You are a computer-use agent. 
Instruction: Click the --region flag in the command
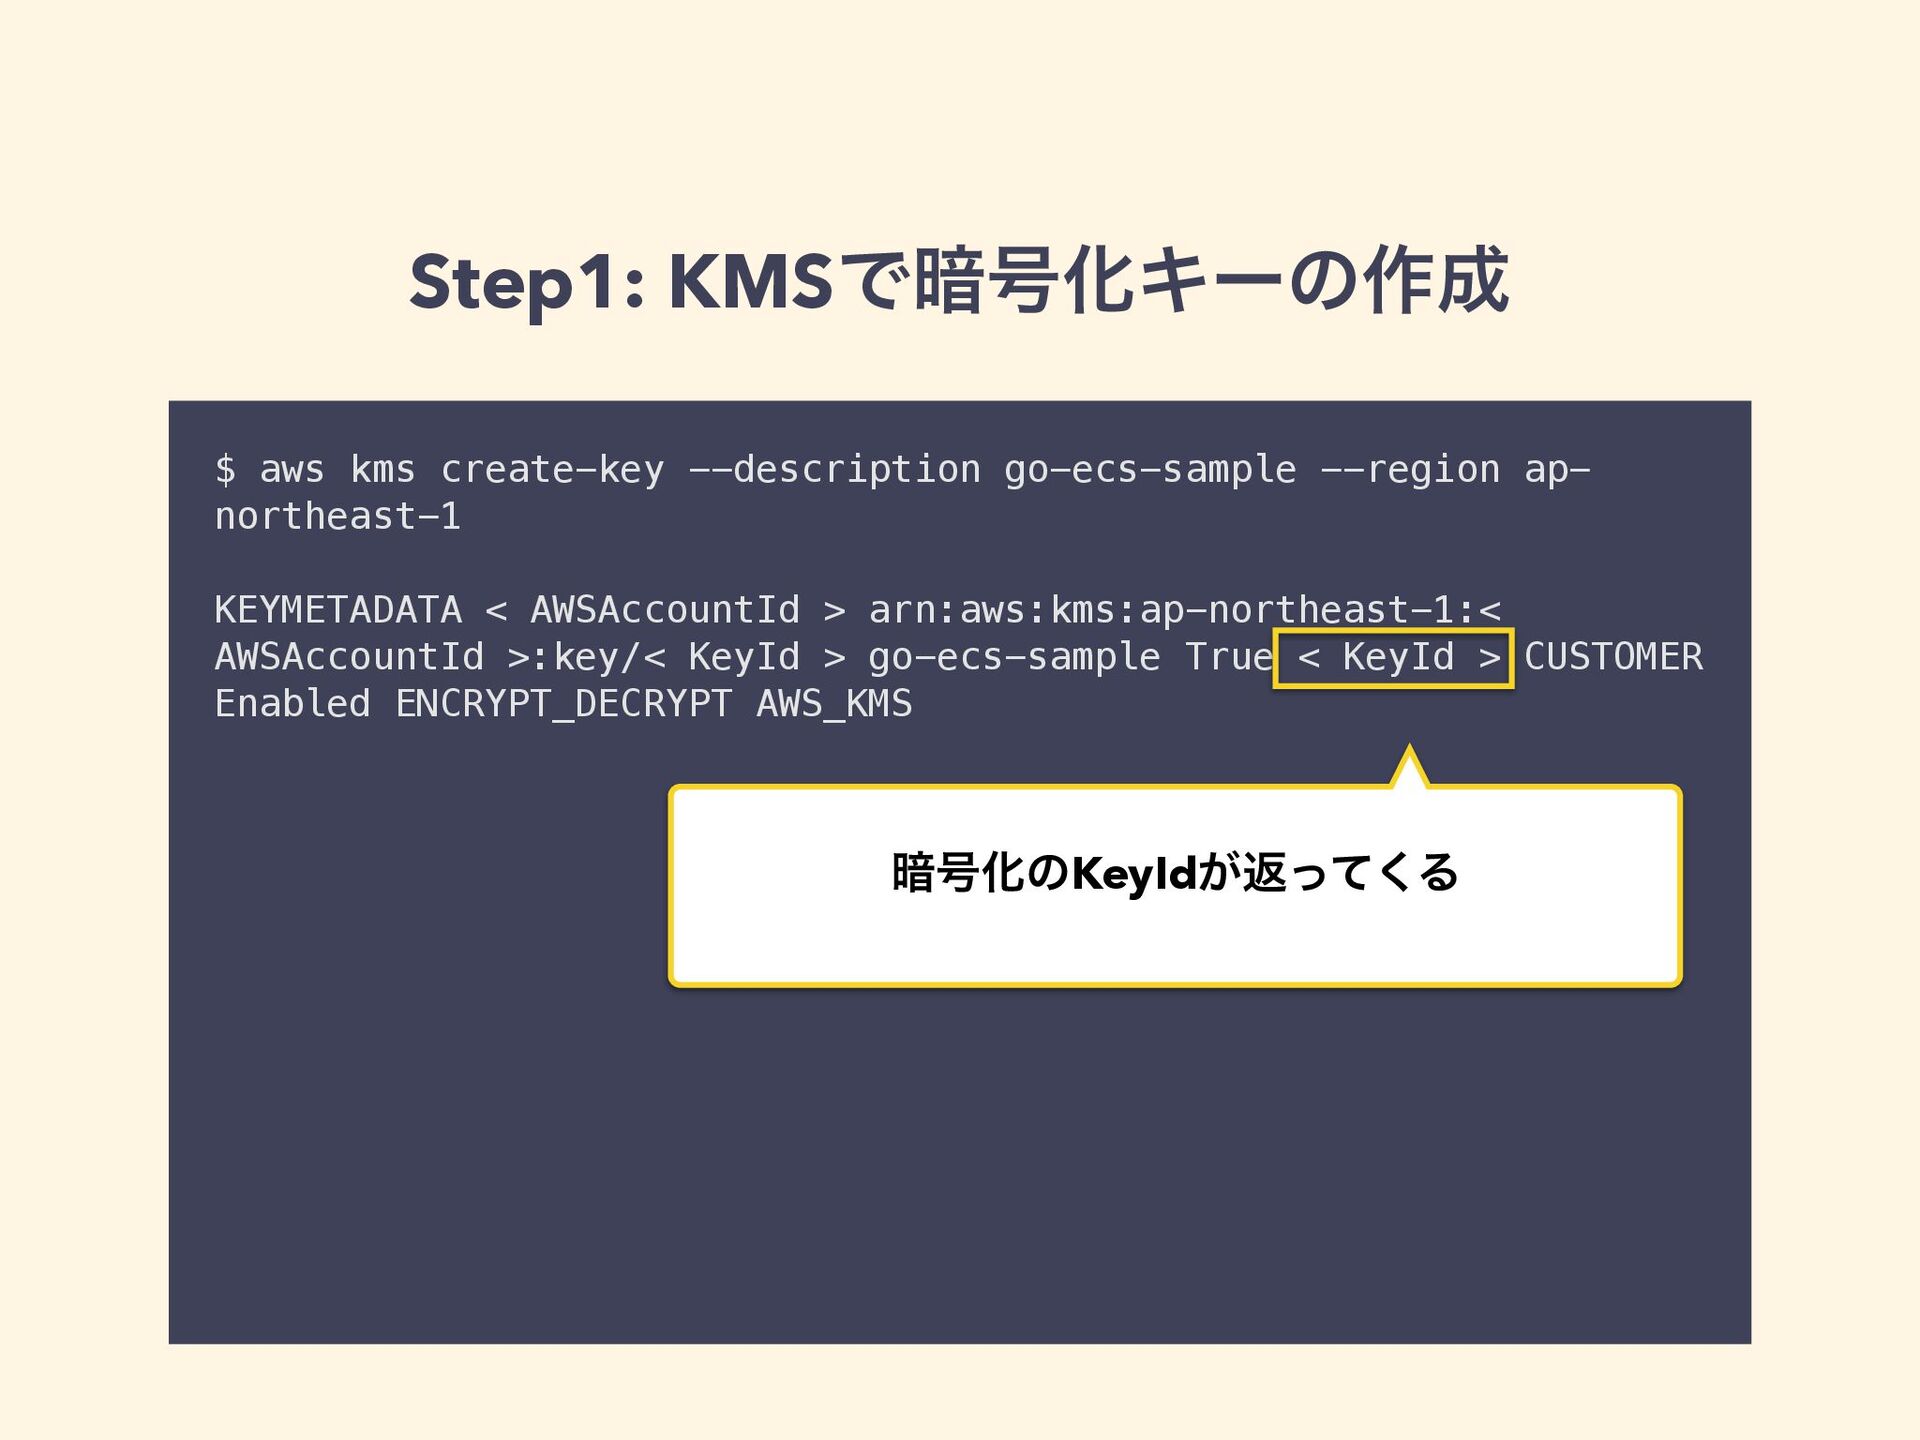pyautogui.click(x=1410, y=469)
